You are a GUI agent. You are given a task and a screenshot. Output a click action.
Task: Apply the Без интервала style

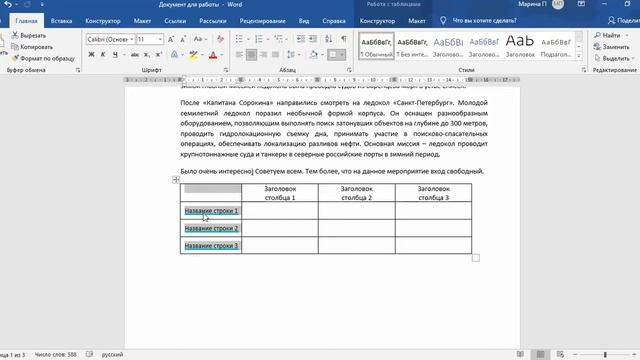[x=412, y=46]
